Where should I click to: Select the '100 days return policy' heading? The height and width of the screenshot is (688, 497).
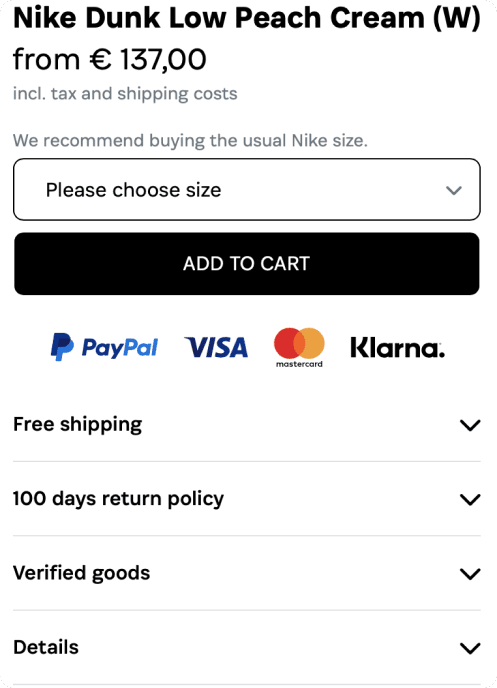(118, 499)
